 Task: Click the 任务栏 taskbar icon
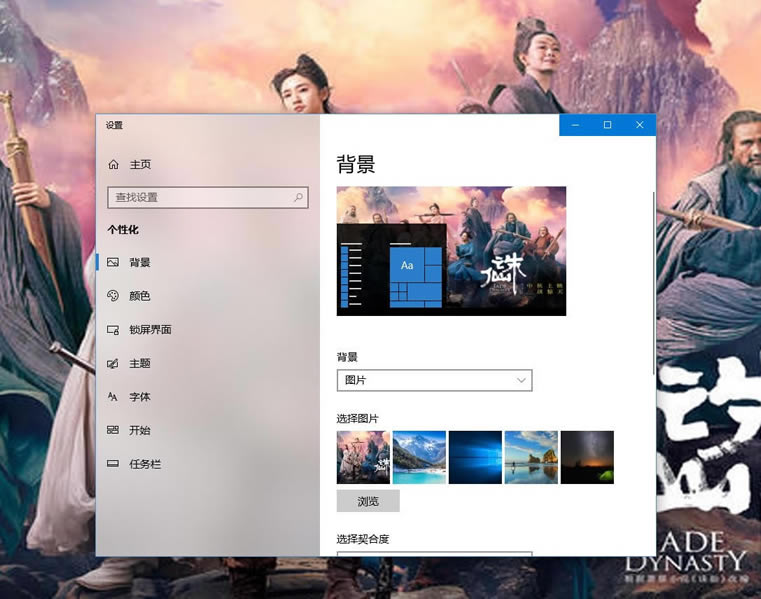tap(113, 464)
